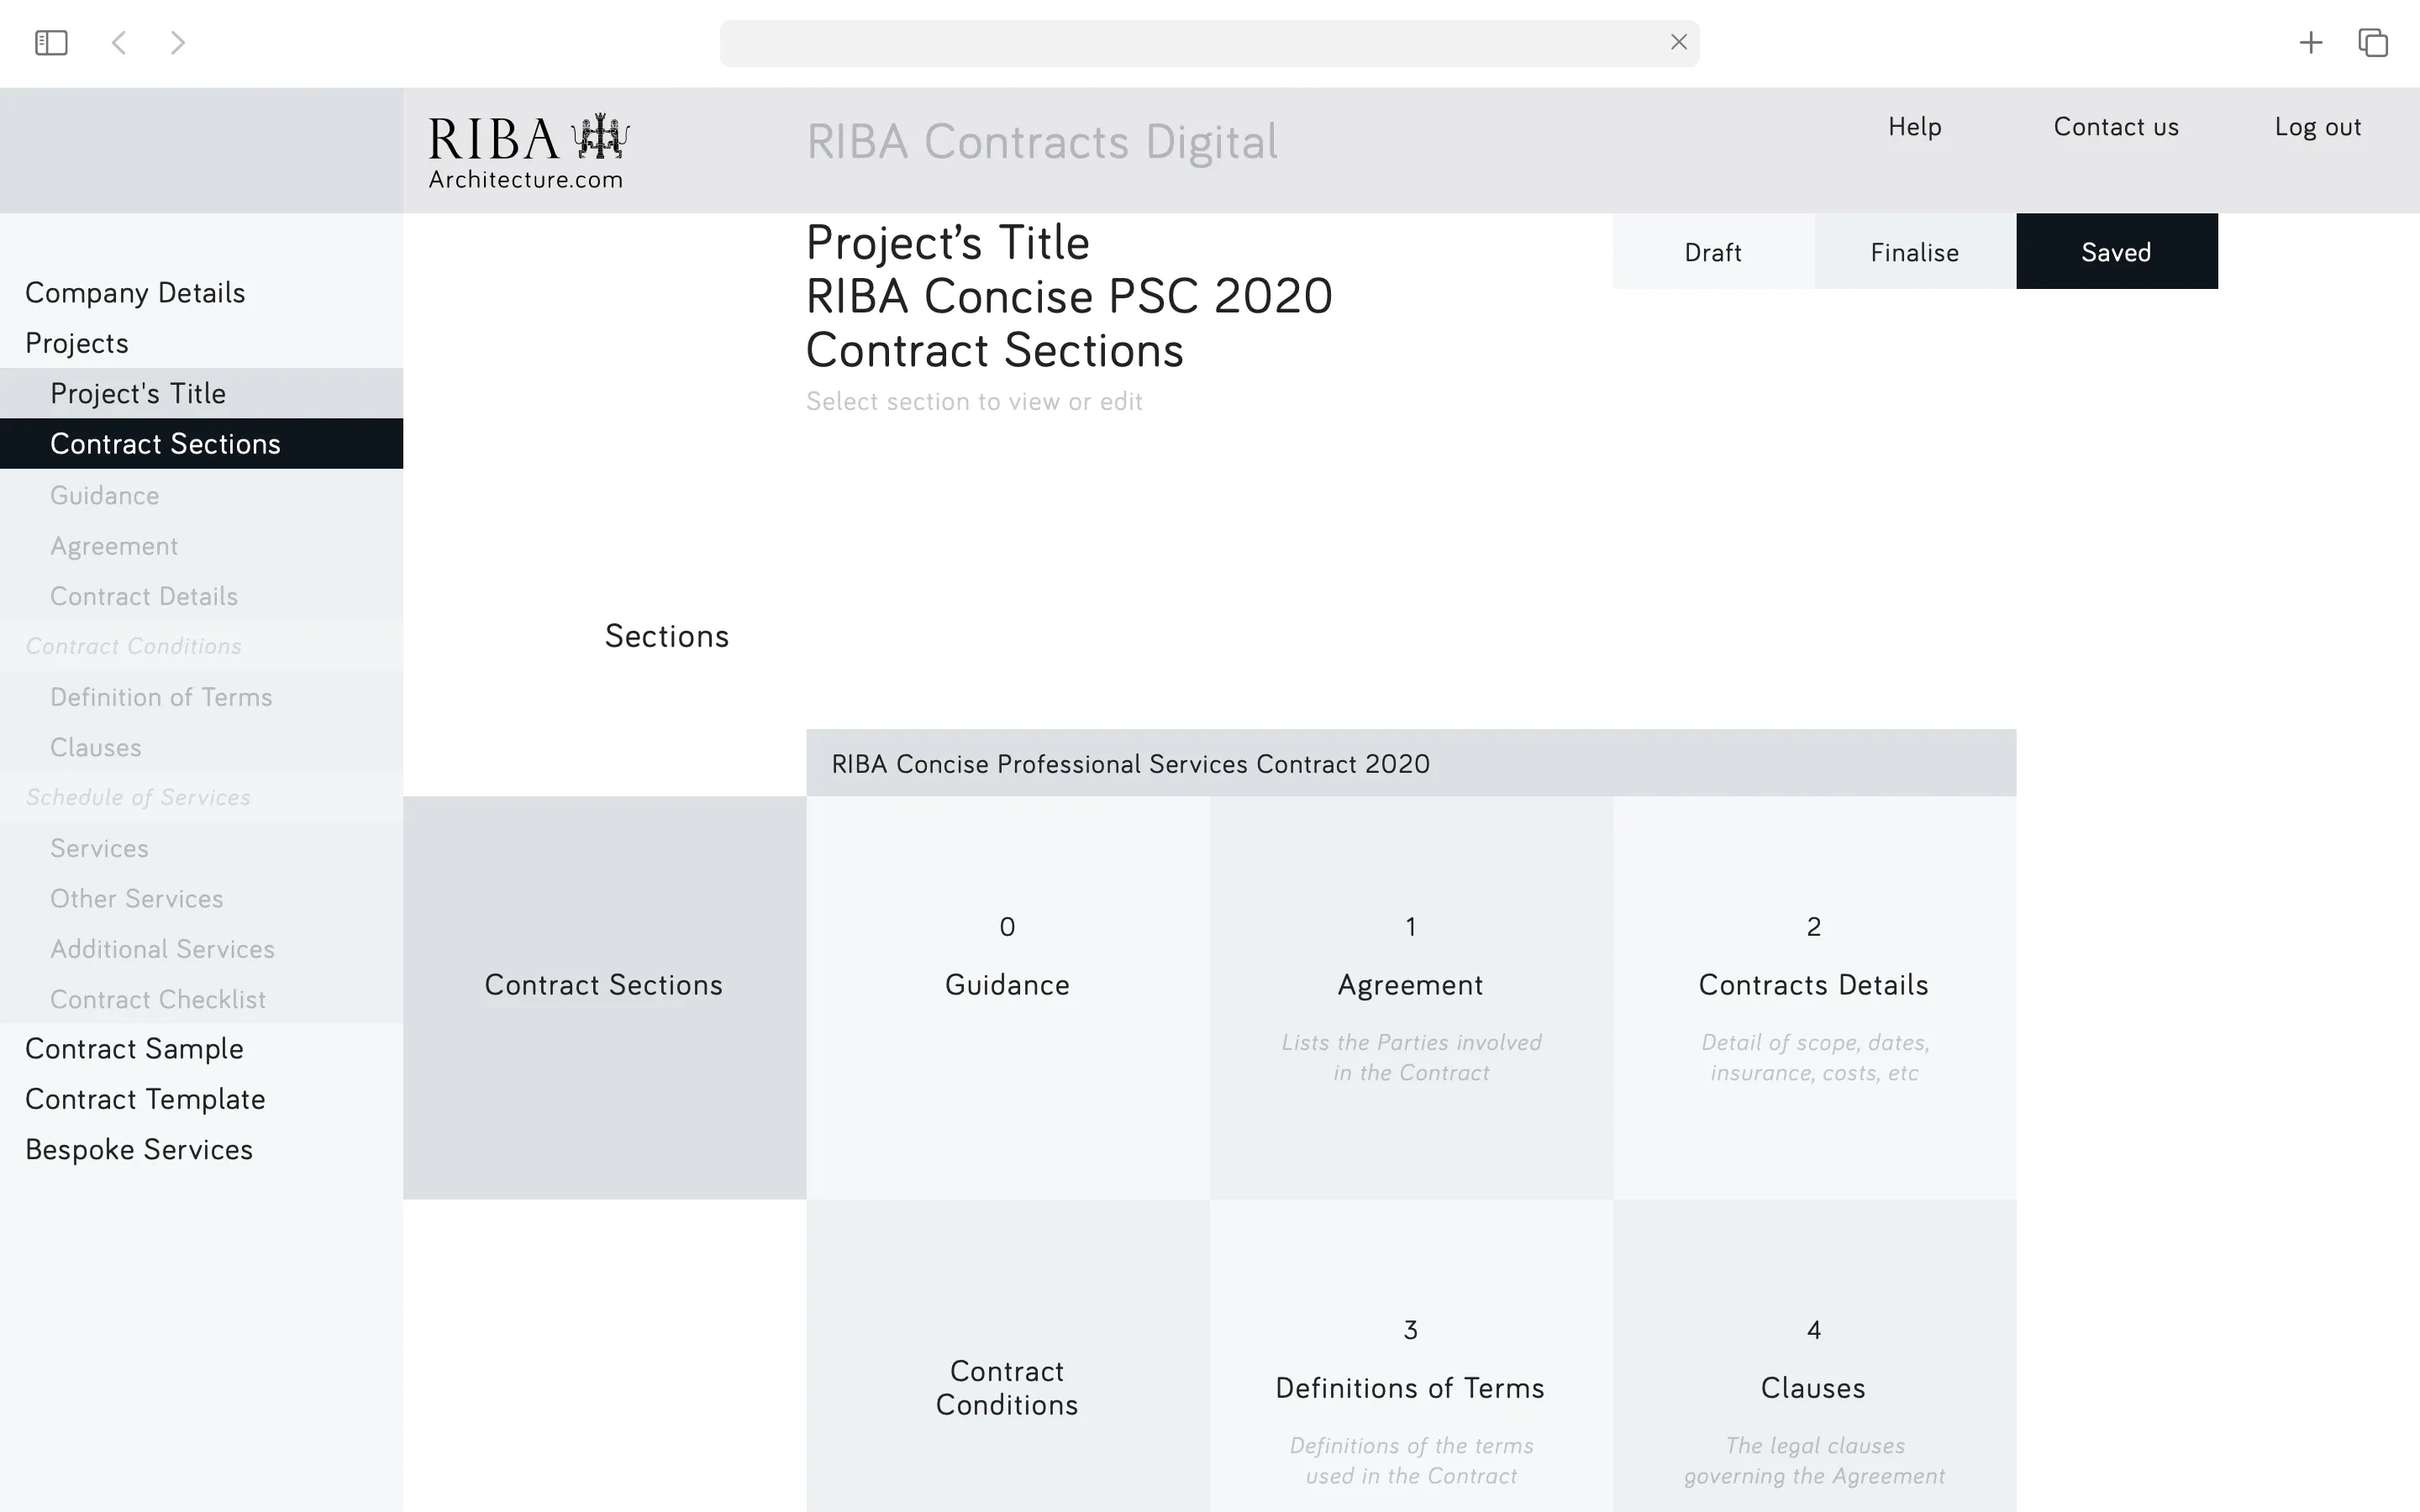Screen dimensions: 2420x1512
Task: Switch the project to Draft mode
Action: [x=1713, y=252]
